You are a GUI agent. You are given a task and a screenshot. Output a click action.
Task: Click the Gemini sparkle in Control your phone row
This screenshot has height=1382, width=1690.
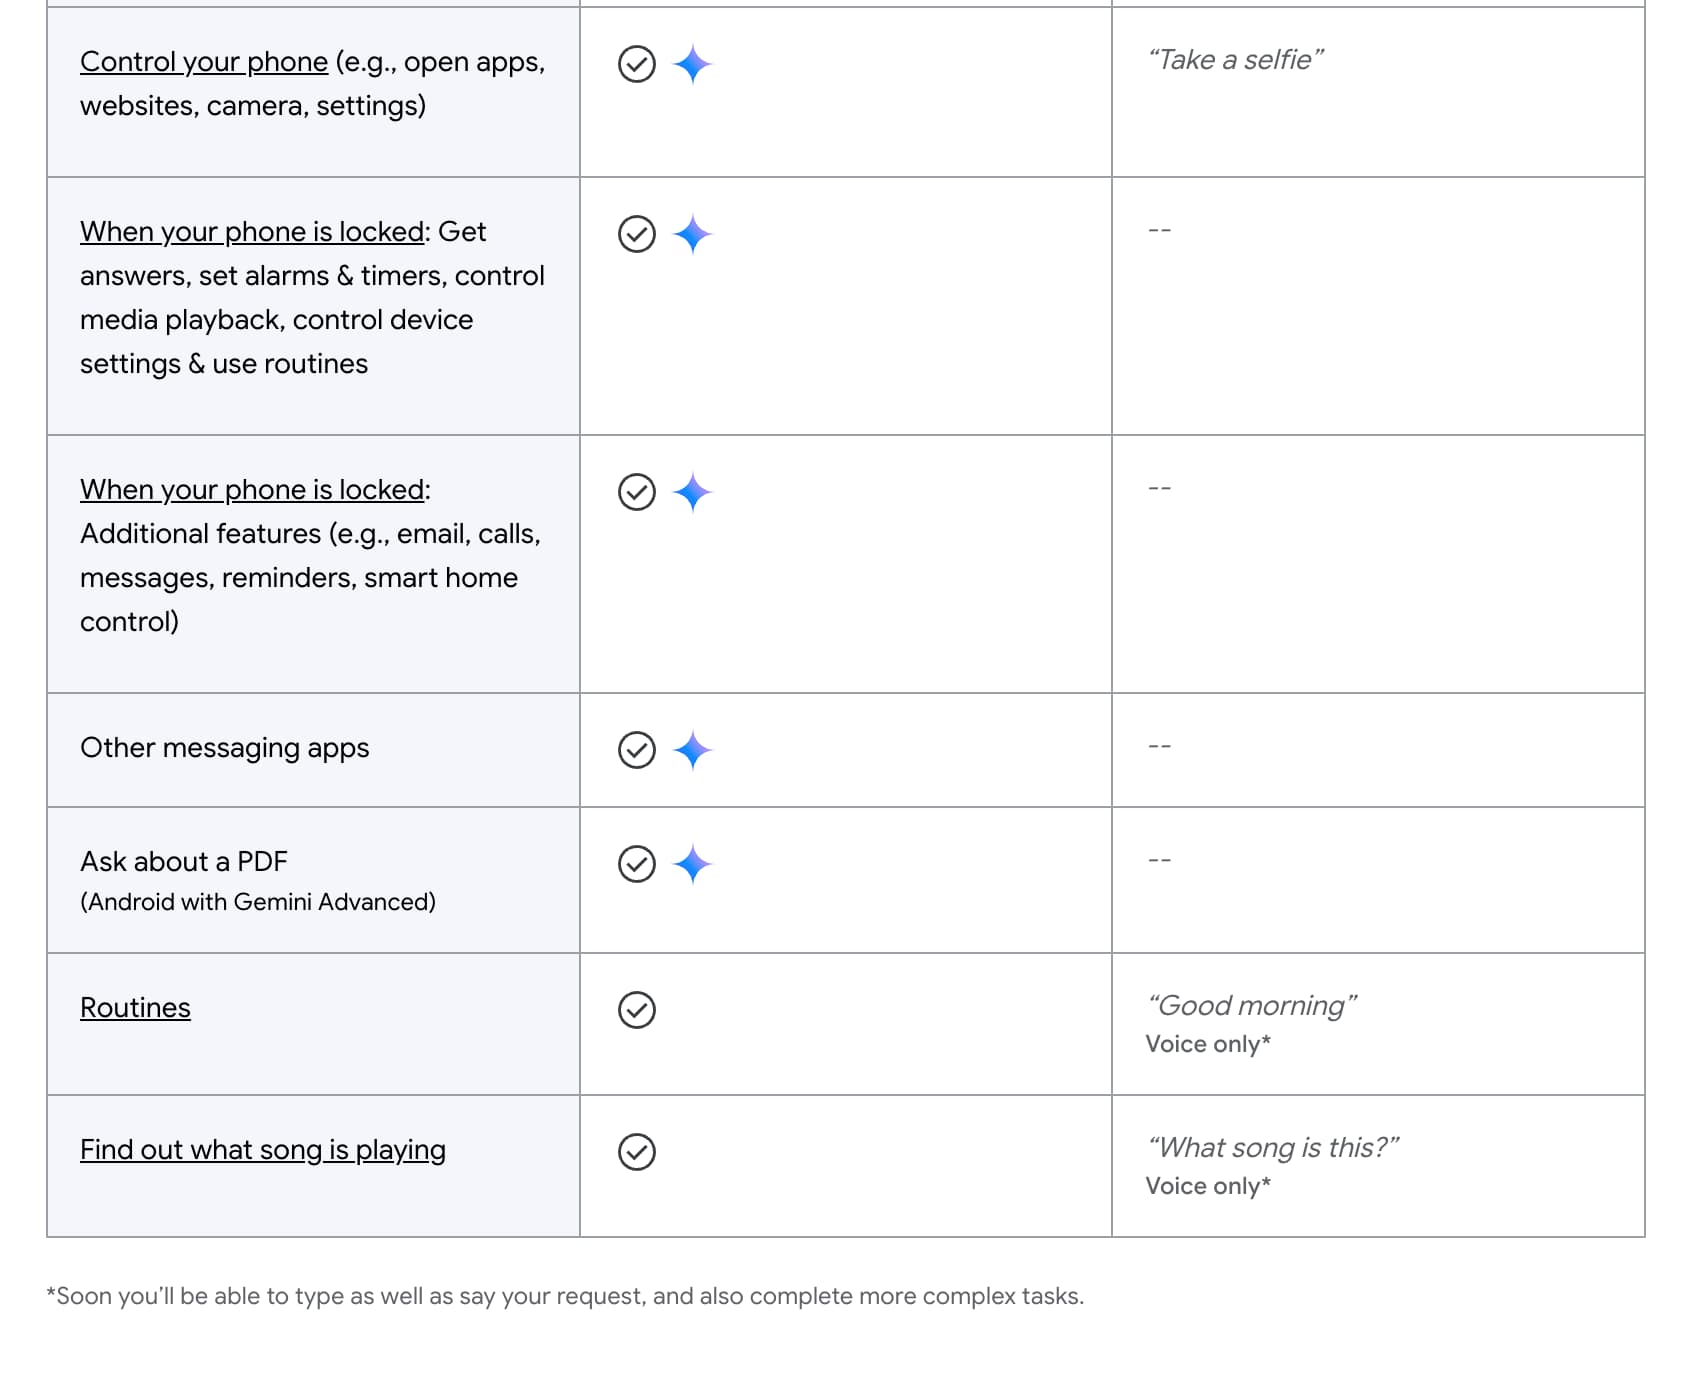(x=692, y=64)
